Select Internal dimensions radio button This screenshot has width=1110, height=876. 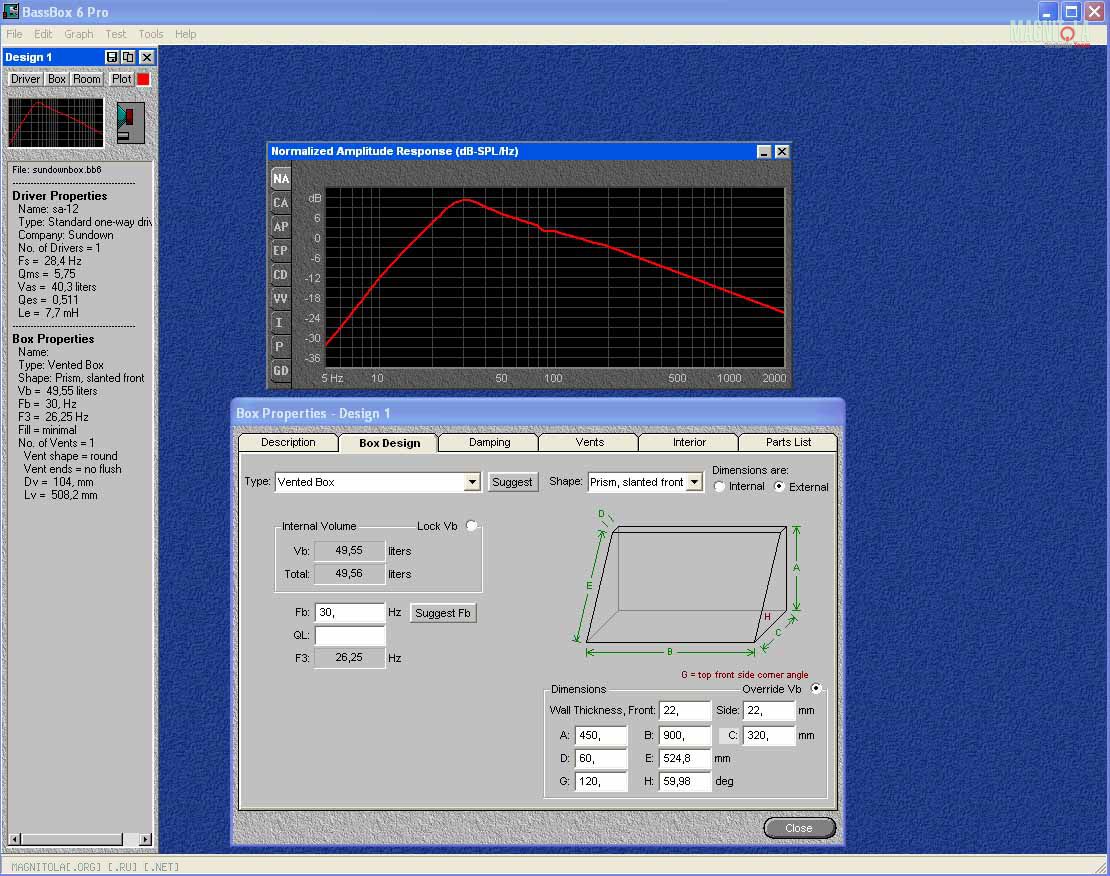coord(719,487)
